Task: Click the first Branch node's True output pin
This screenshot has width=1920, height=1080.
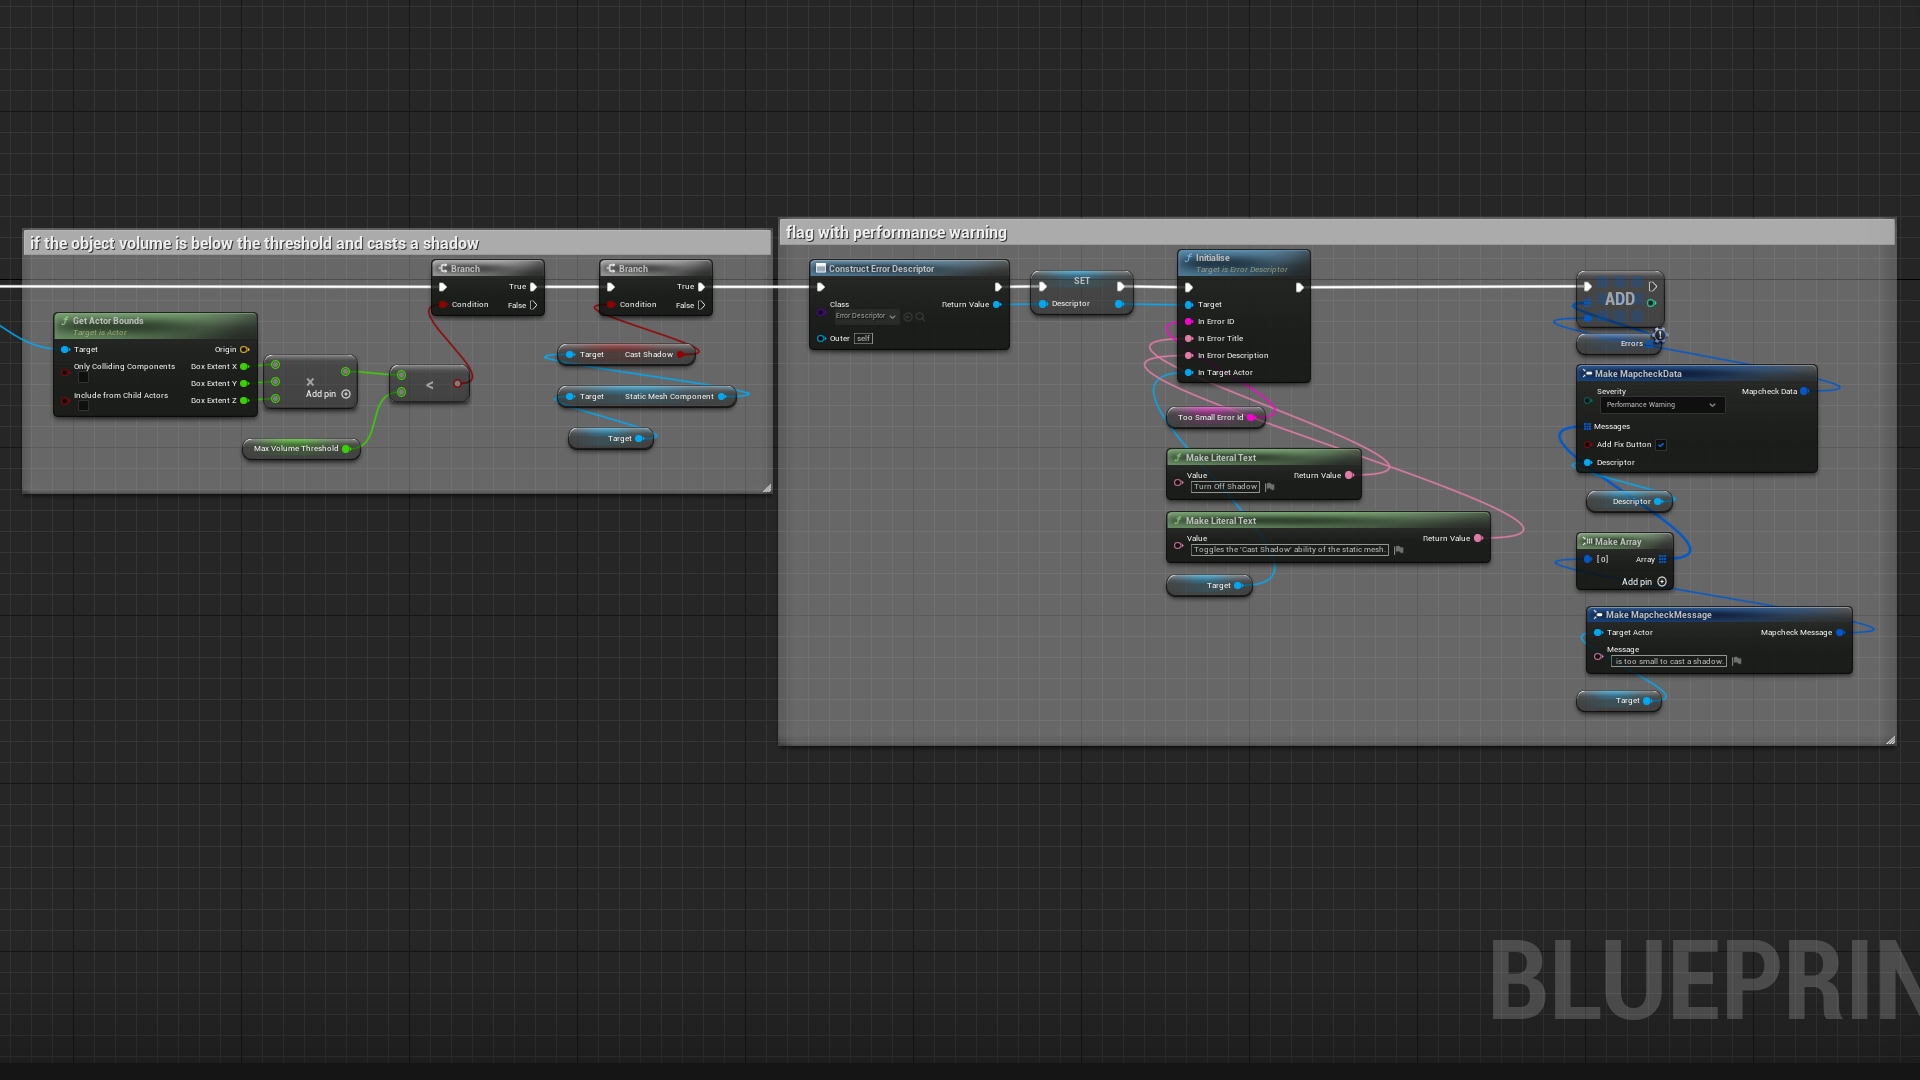Action: [x=533, y=287]
